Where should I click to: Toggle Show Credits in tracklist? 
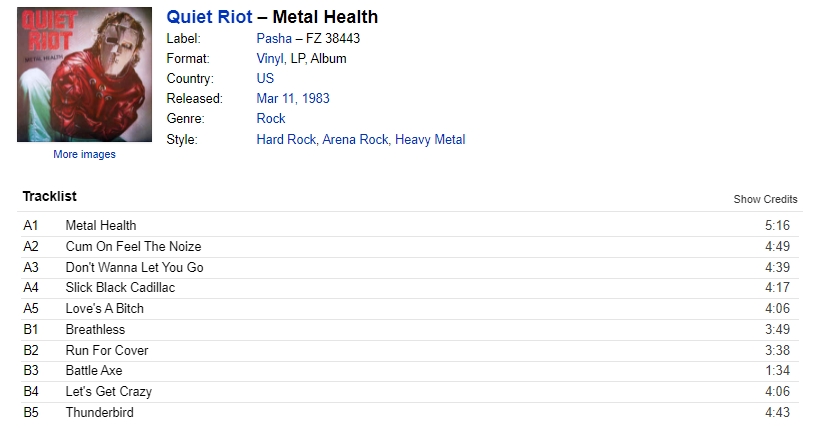point(765,199)
